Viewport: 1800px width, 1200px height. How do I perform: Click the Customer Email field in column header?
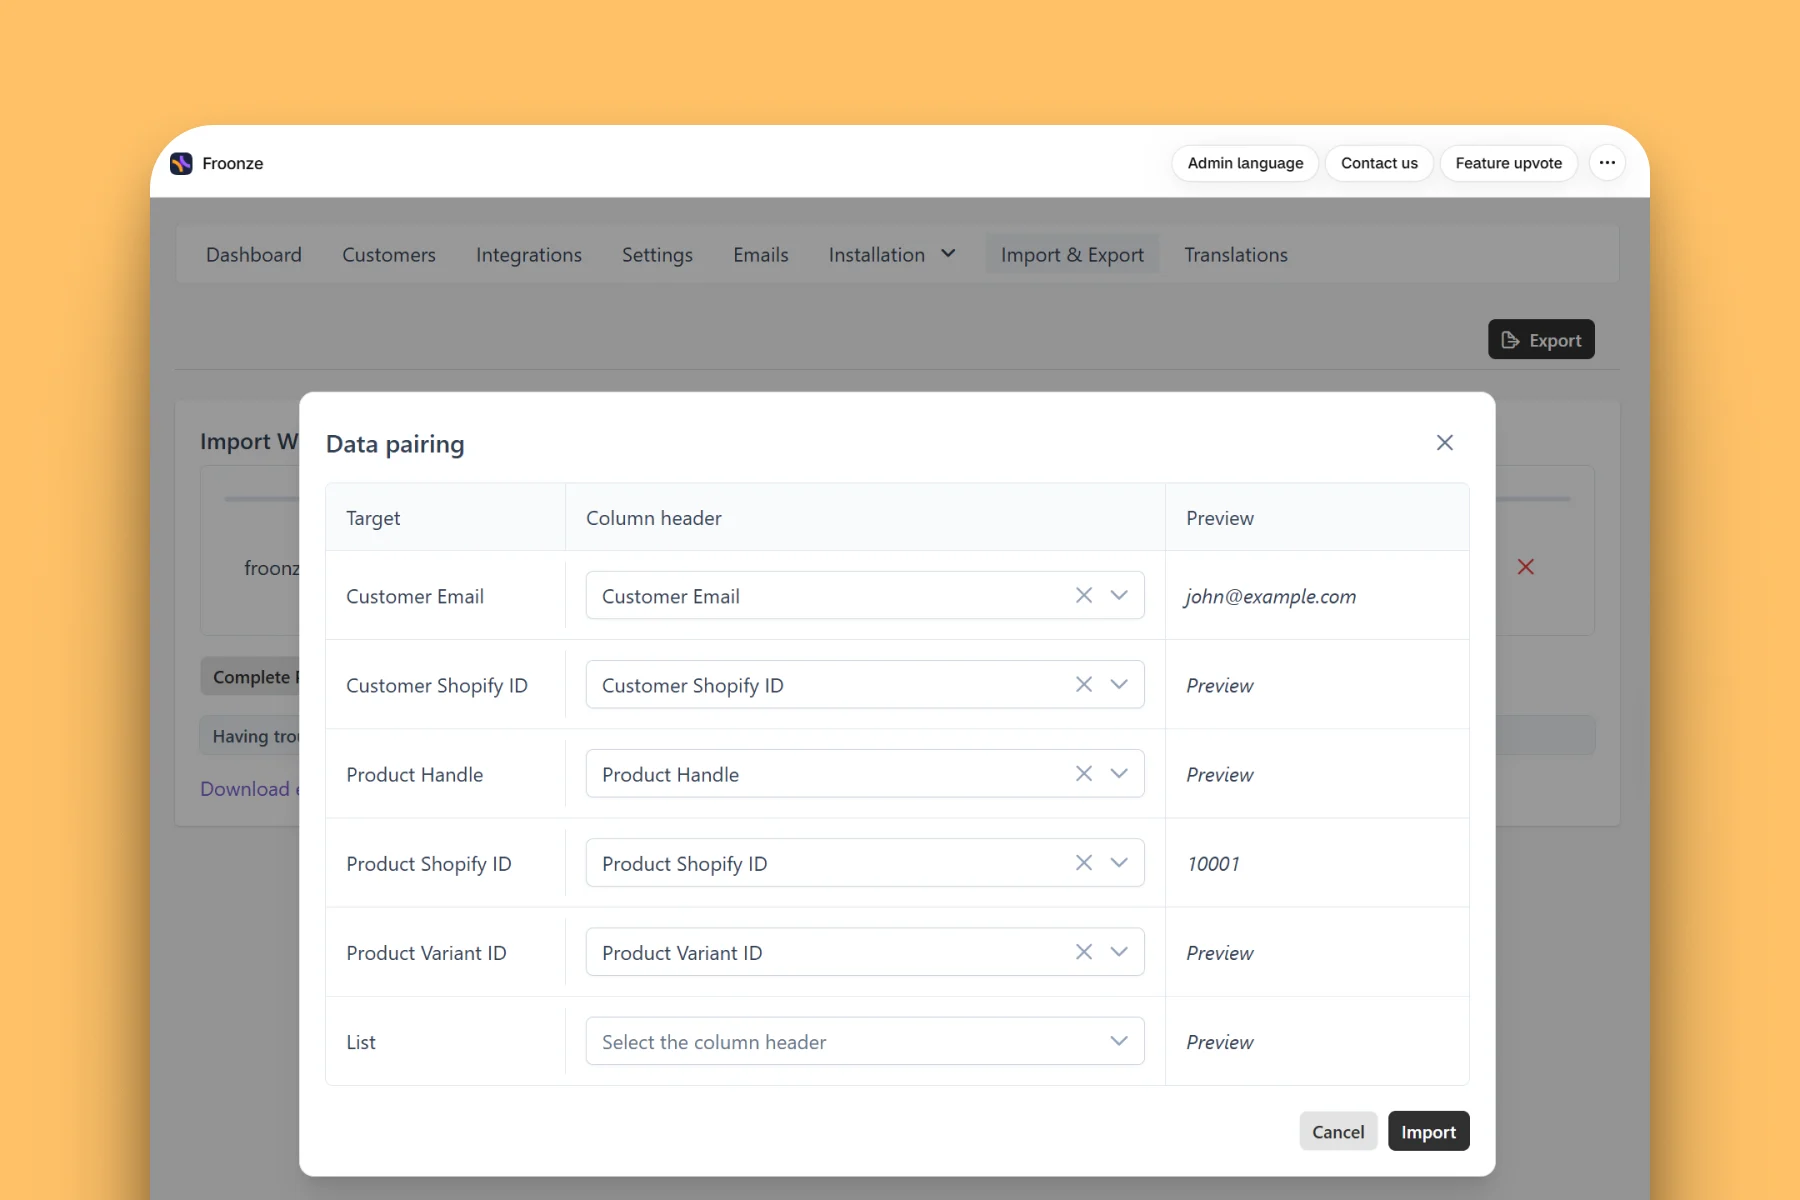865,595
